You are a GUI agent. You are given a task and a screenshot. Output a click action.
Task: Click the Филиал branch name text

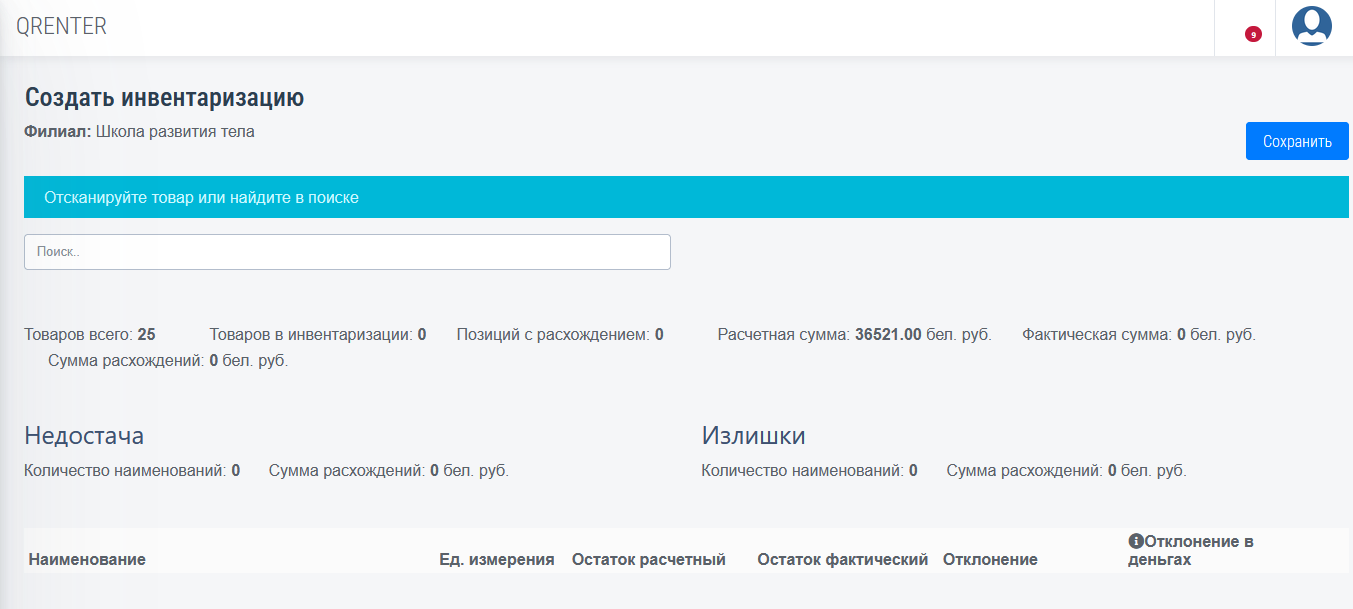(175, 131)
